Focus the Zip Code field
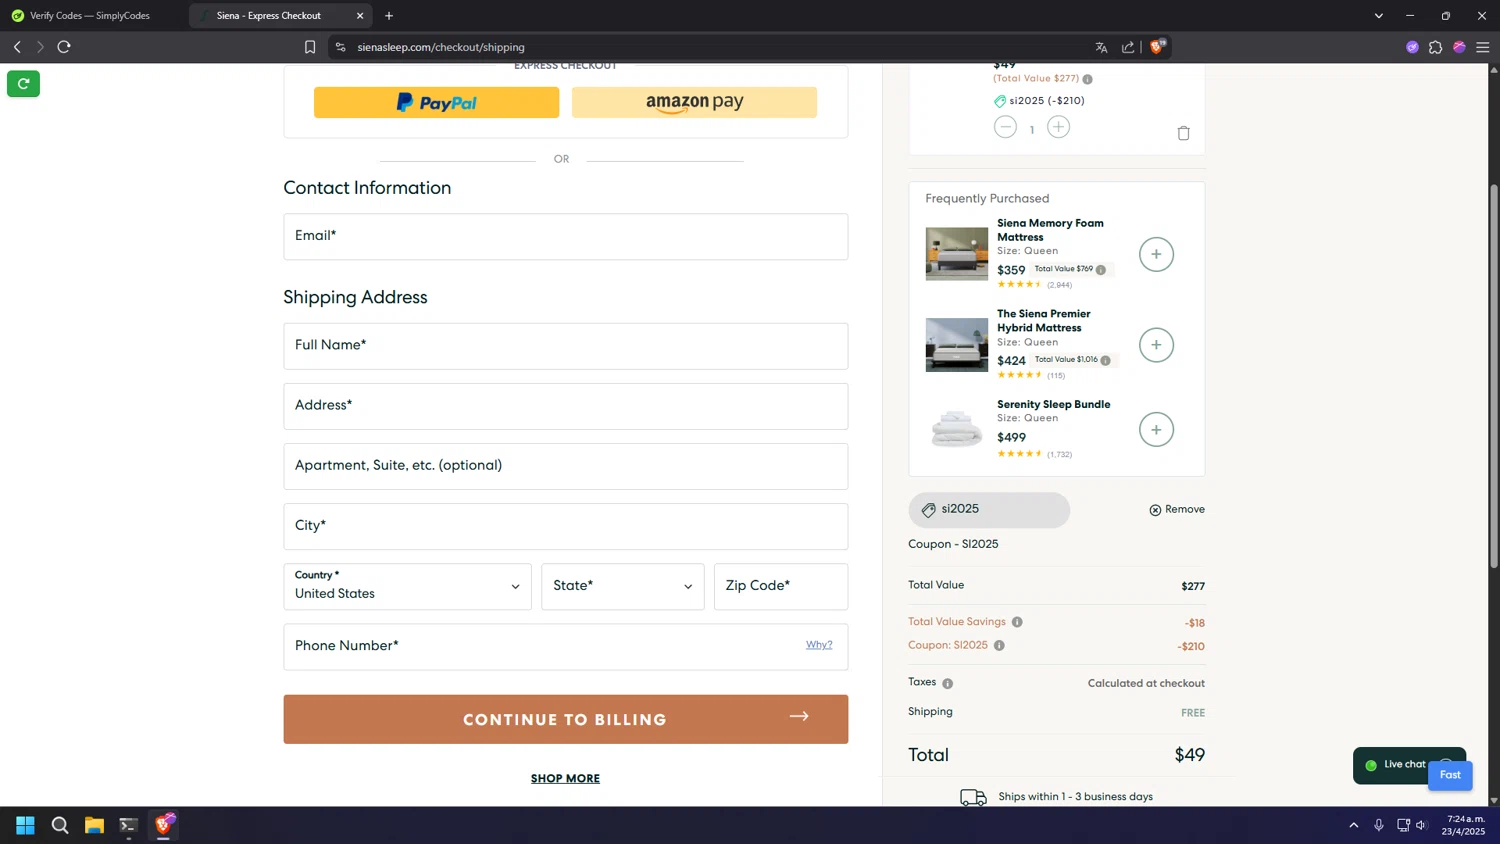 pos(780,586)
